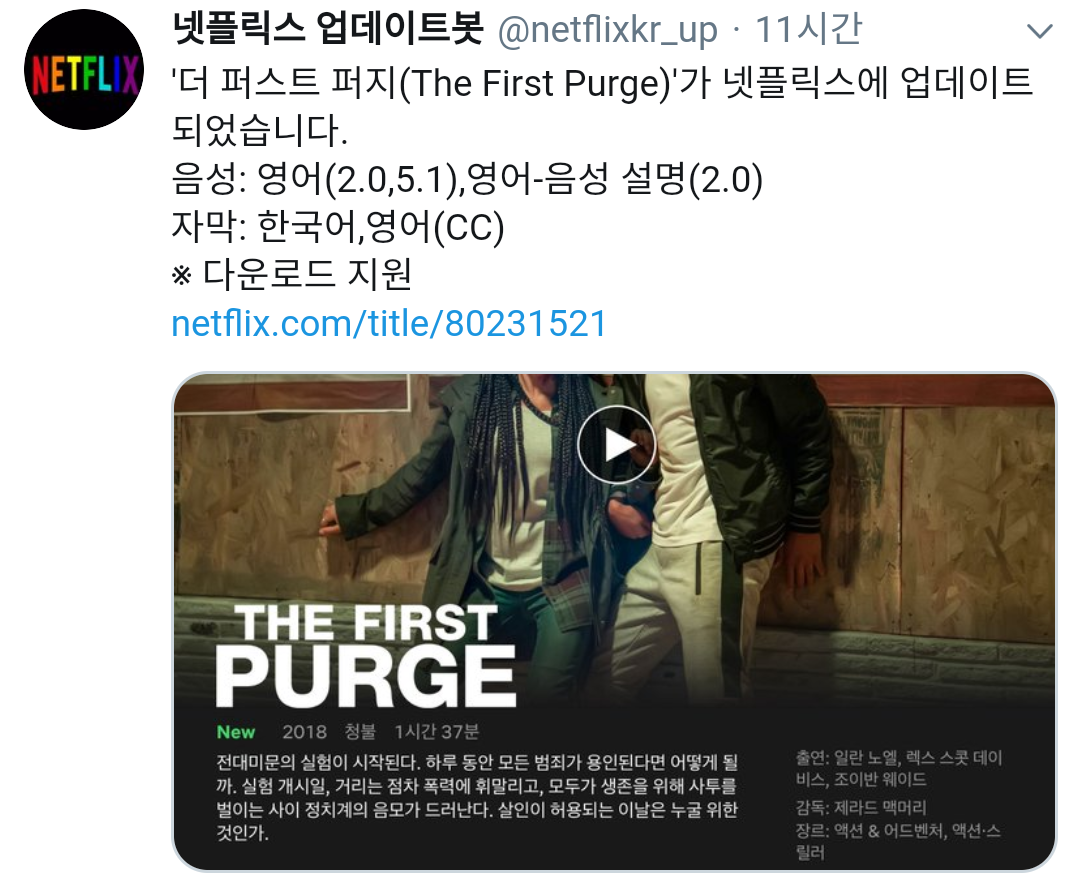This screenshot has height=881, width=1074.
Task: Select the 장르 genre line
Action: coord(898,842)
